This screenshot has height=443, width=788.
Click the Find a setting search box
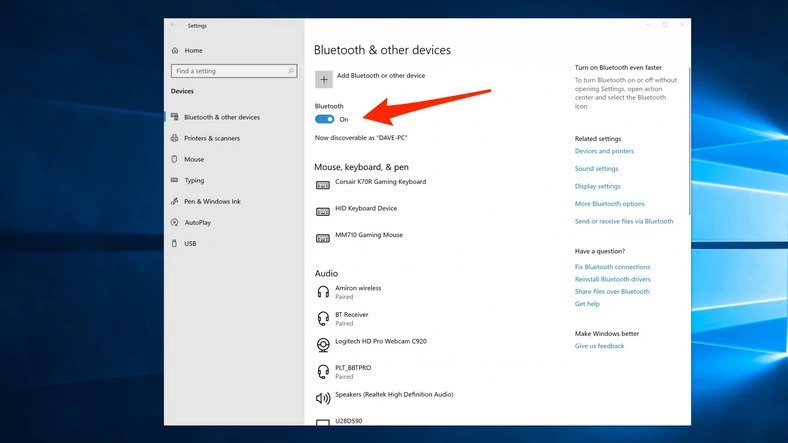click(234, 71)
